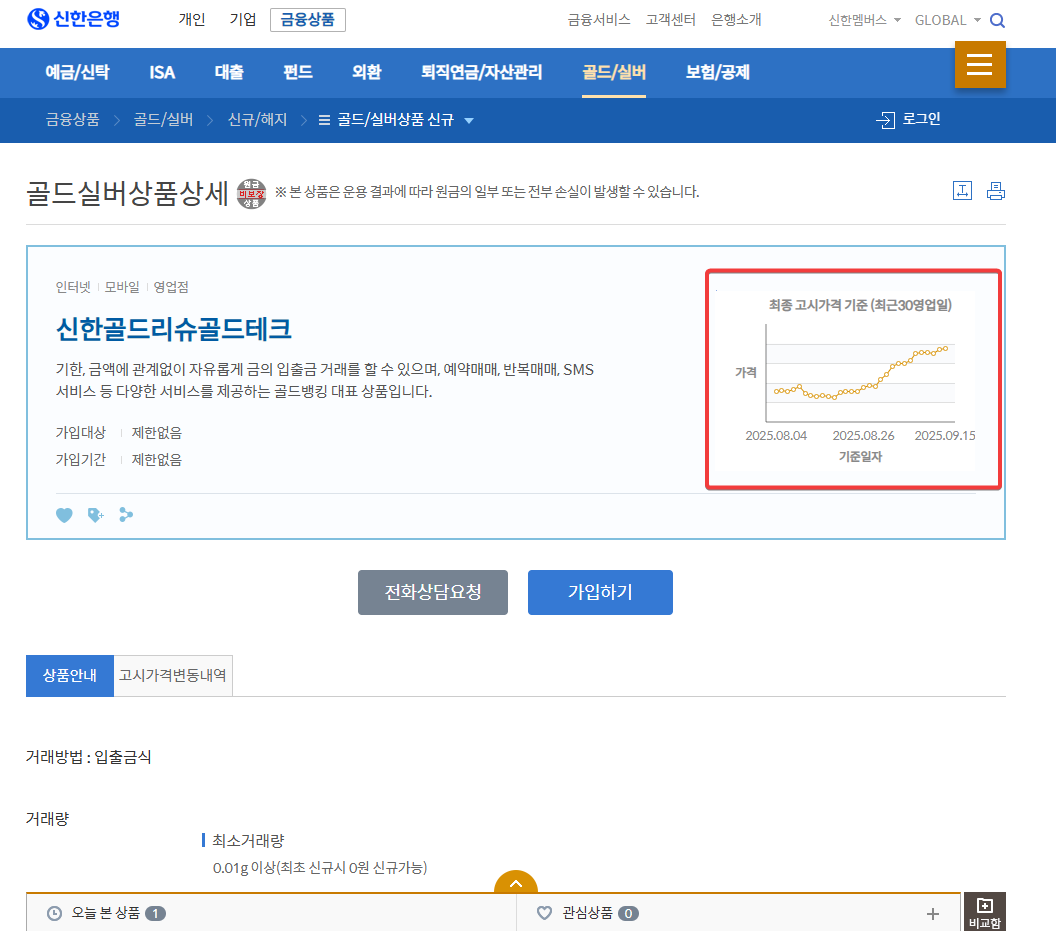Viewport: 1056px width, 931px height.
Task: Open the 펀드 menu
Action: tap(298, 72)
